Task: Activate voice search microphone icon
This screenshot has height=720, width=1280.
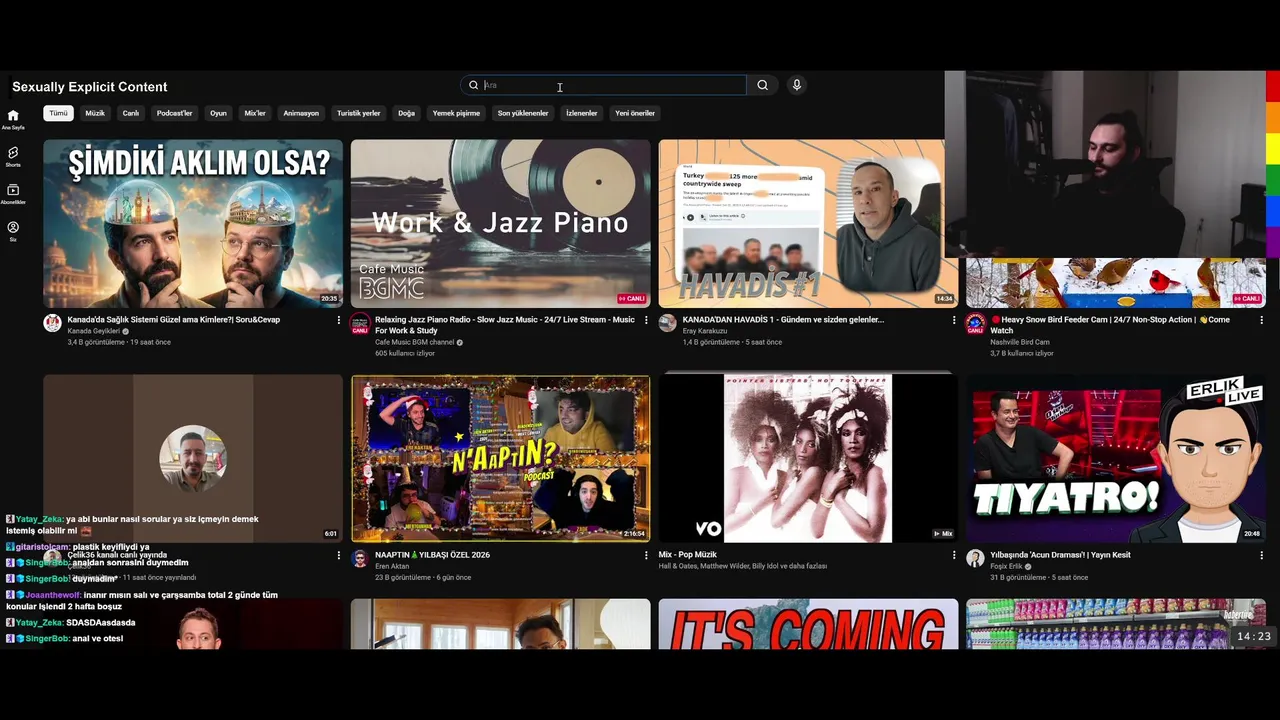Action: coord(797,85)
